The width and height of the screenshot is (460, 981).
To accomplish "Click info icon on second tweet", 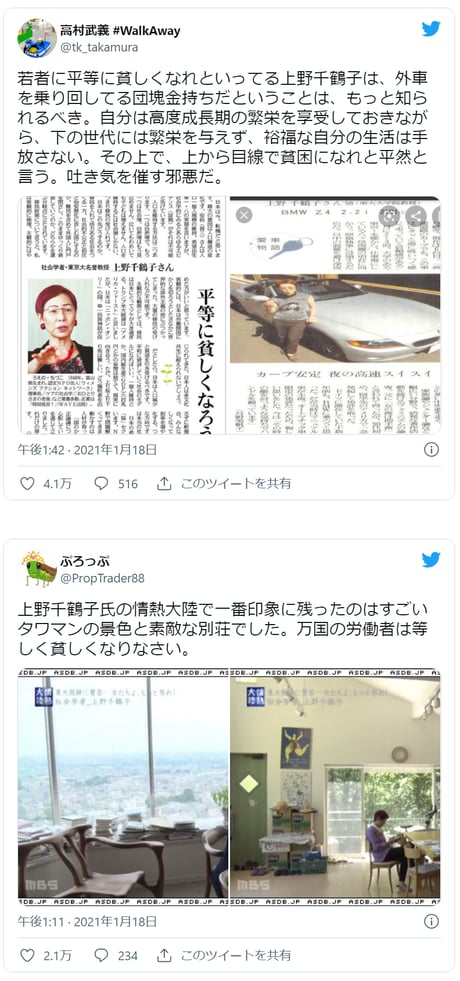I will coord(431,922).
